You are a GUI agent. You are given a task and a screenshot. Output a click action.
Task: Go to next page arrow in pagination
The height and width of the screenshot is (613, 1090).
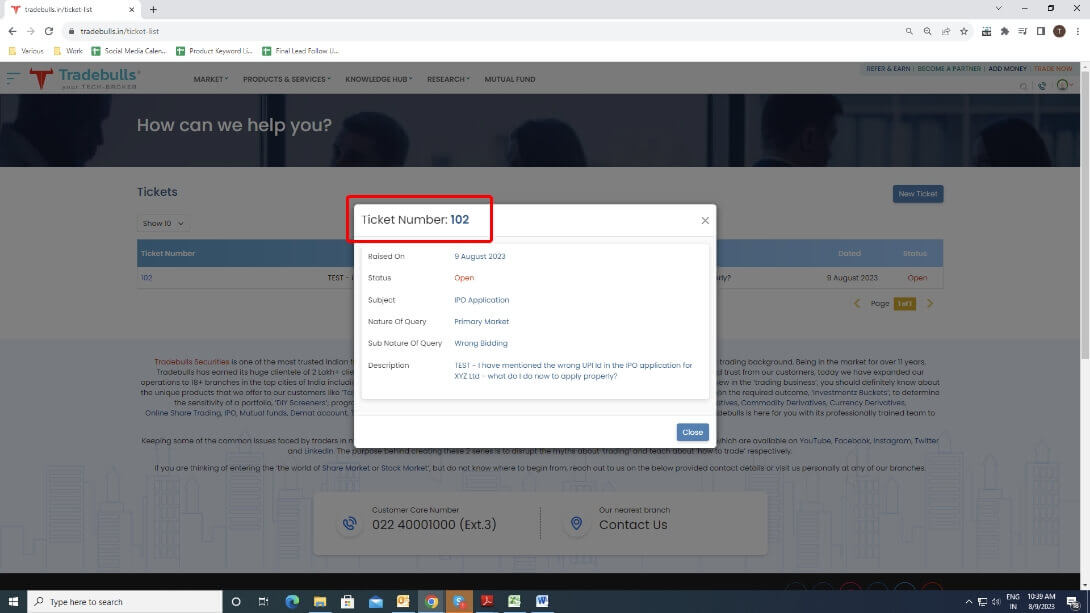click(929, 303)
